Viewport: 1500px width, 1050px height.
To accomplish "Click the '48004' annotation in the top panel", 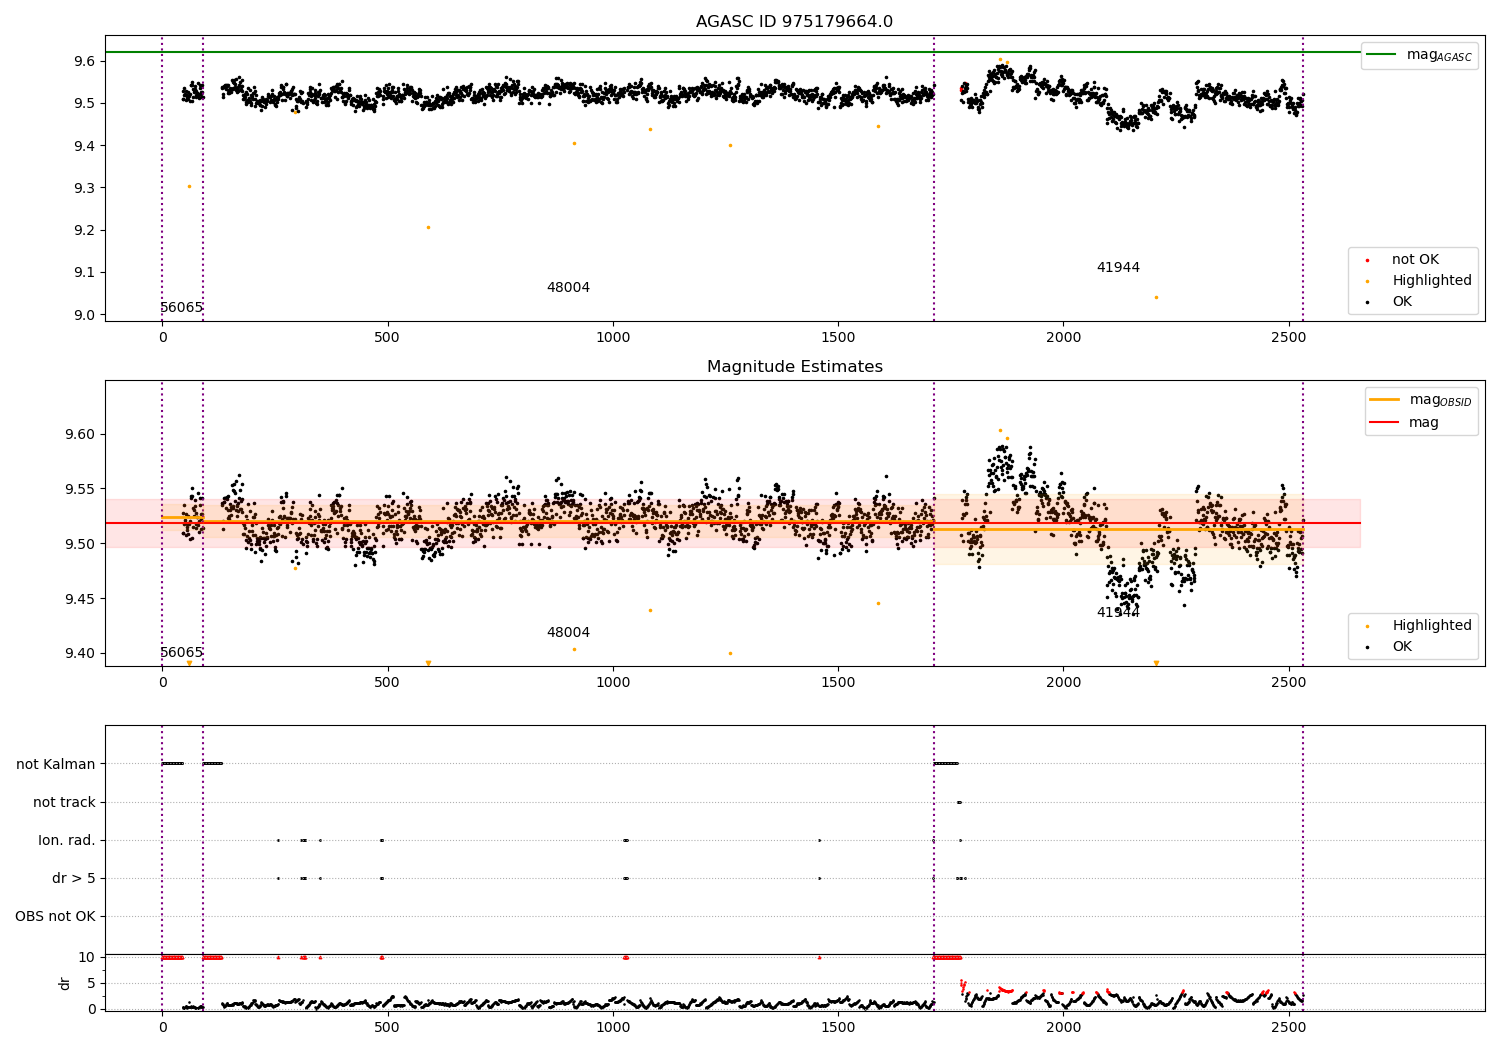I will [x=568, y=288].
